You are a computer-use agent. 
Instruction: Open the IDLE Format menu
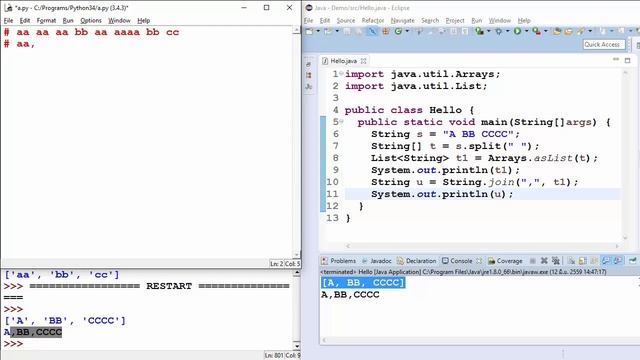pos(46,20)
